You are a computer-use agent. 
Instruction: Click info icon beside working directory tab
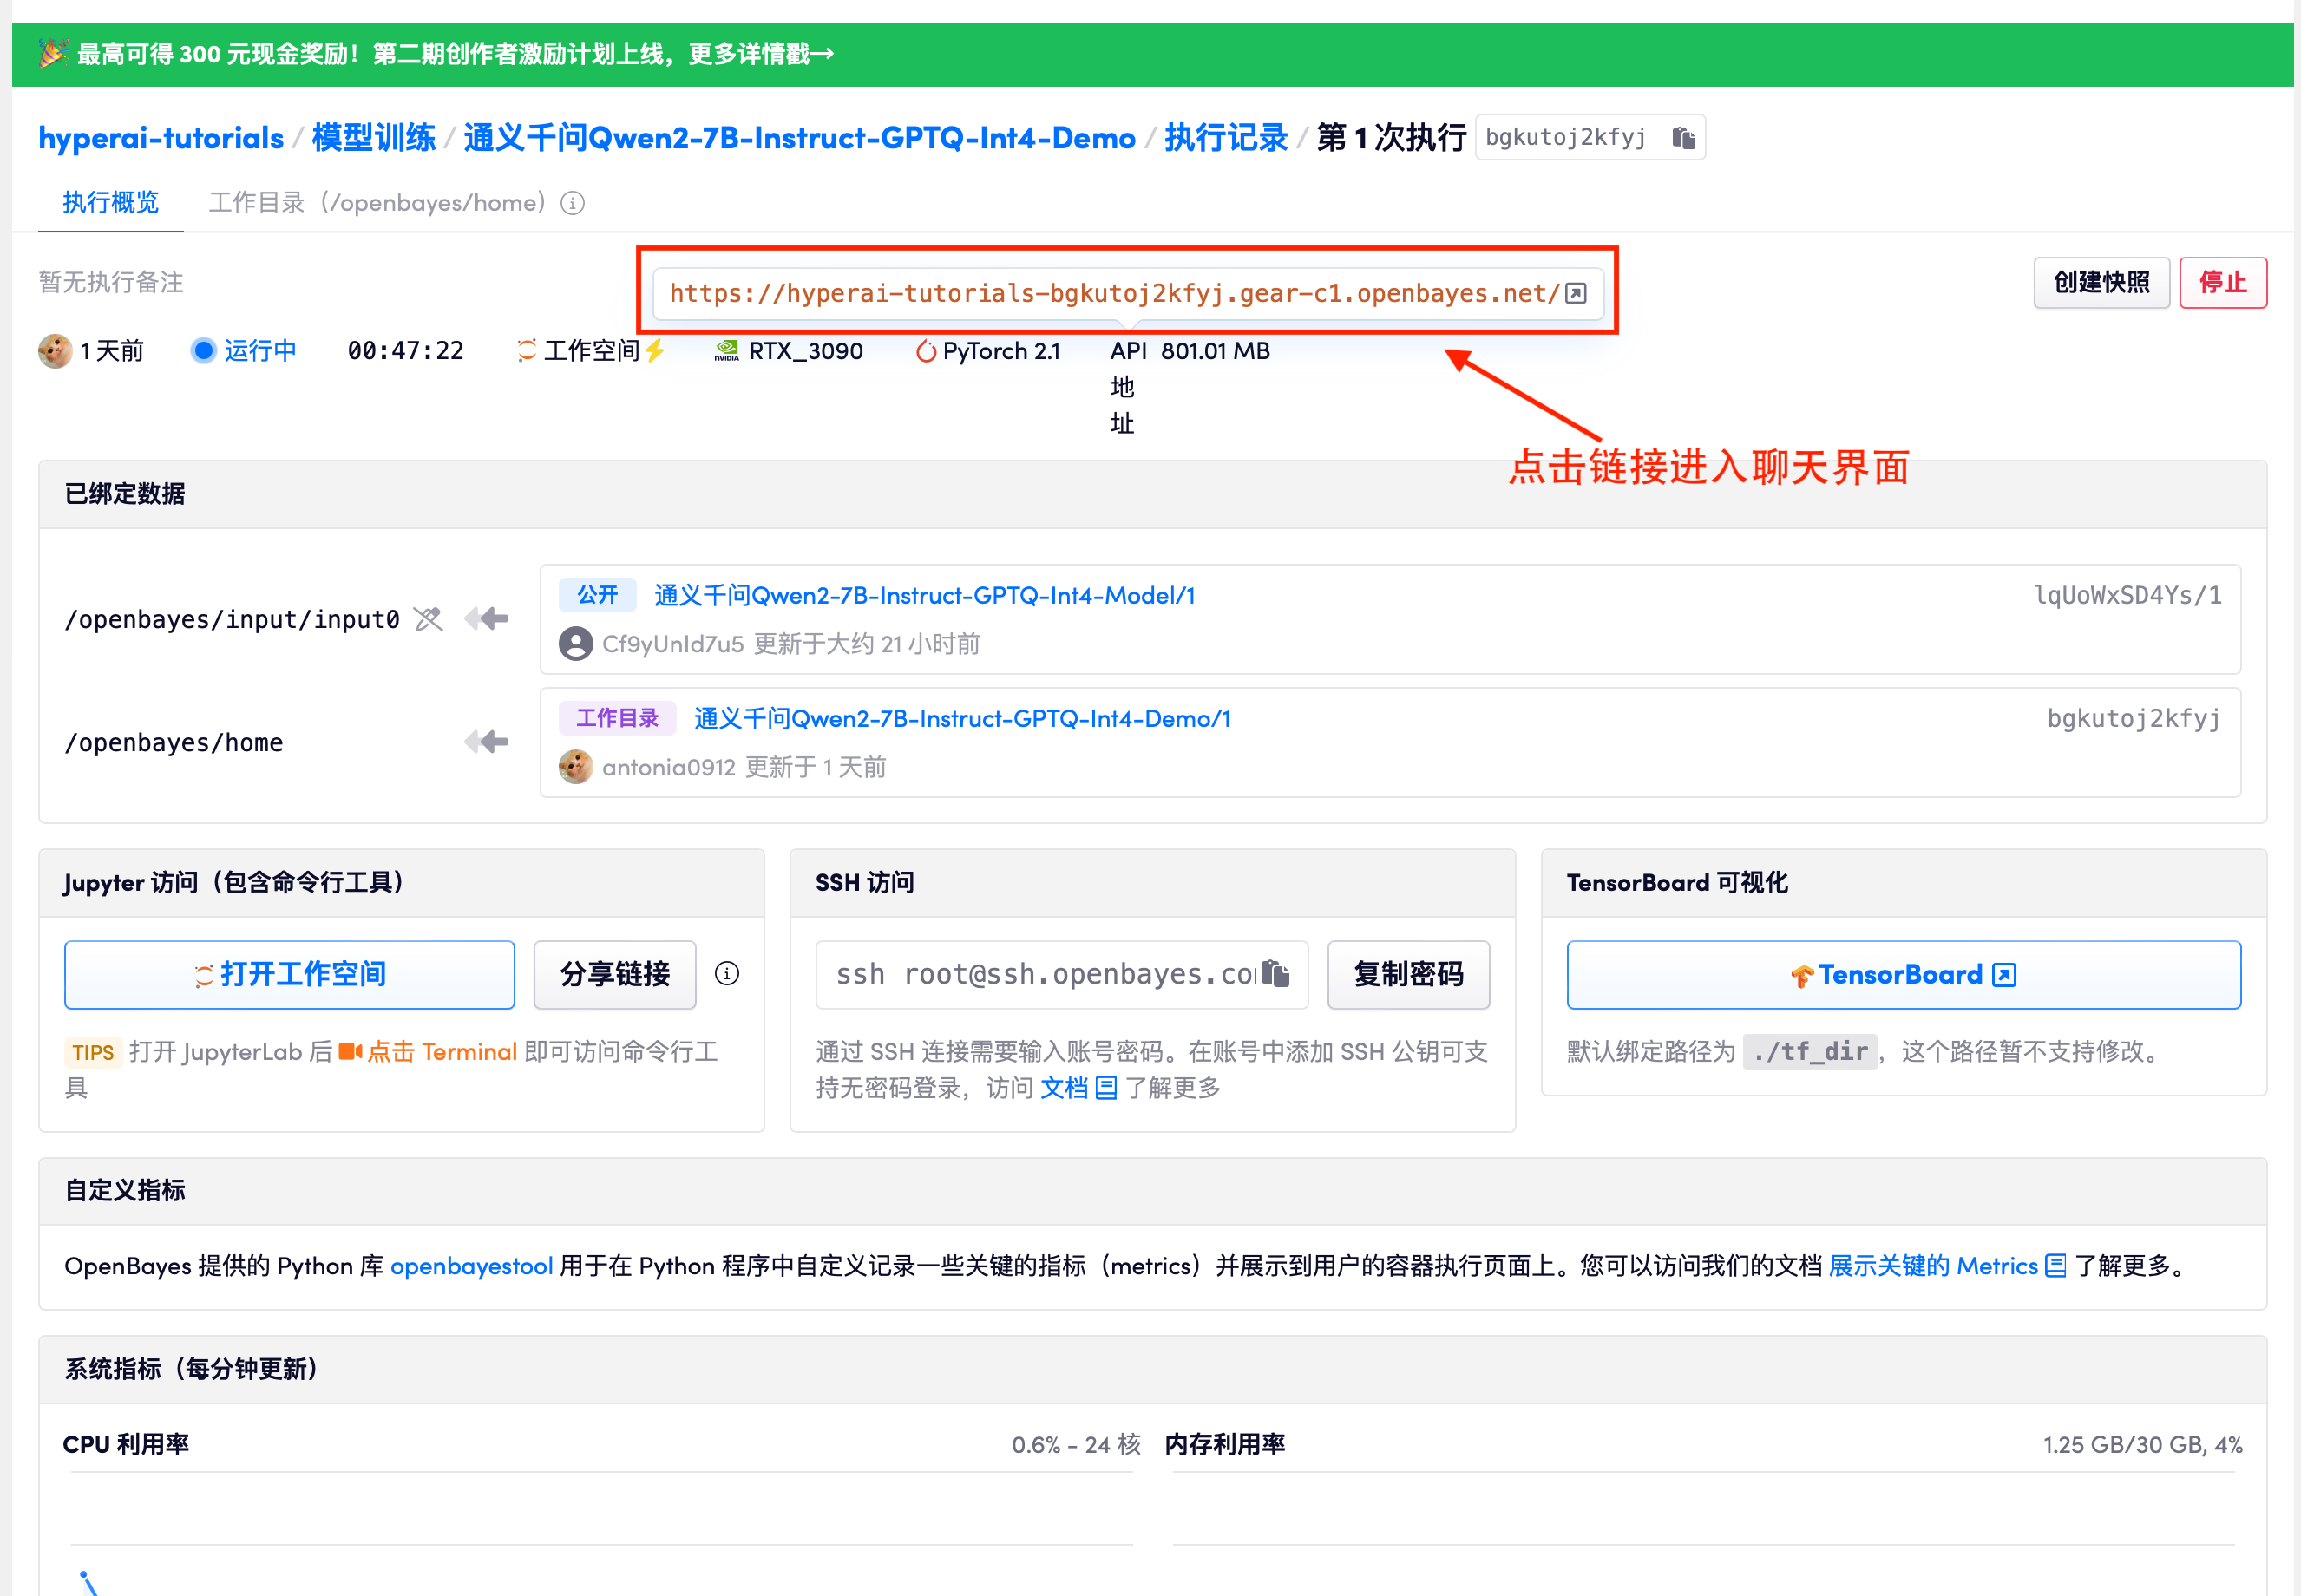click(x=572, y=203)
